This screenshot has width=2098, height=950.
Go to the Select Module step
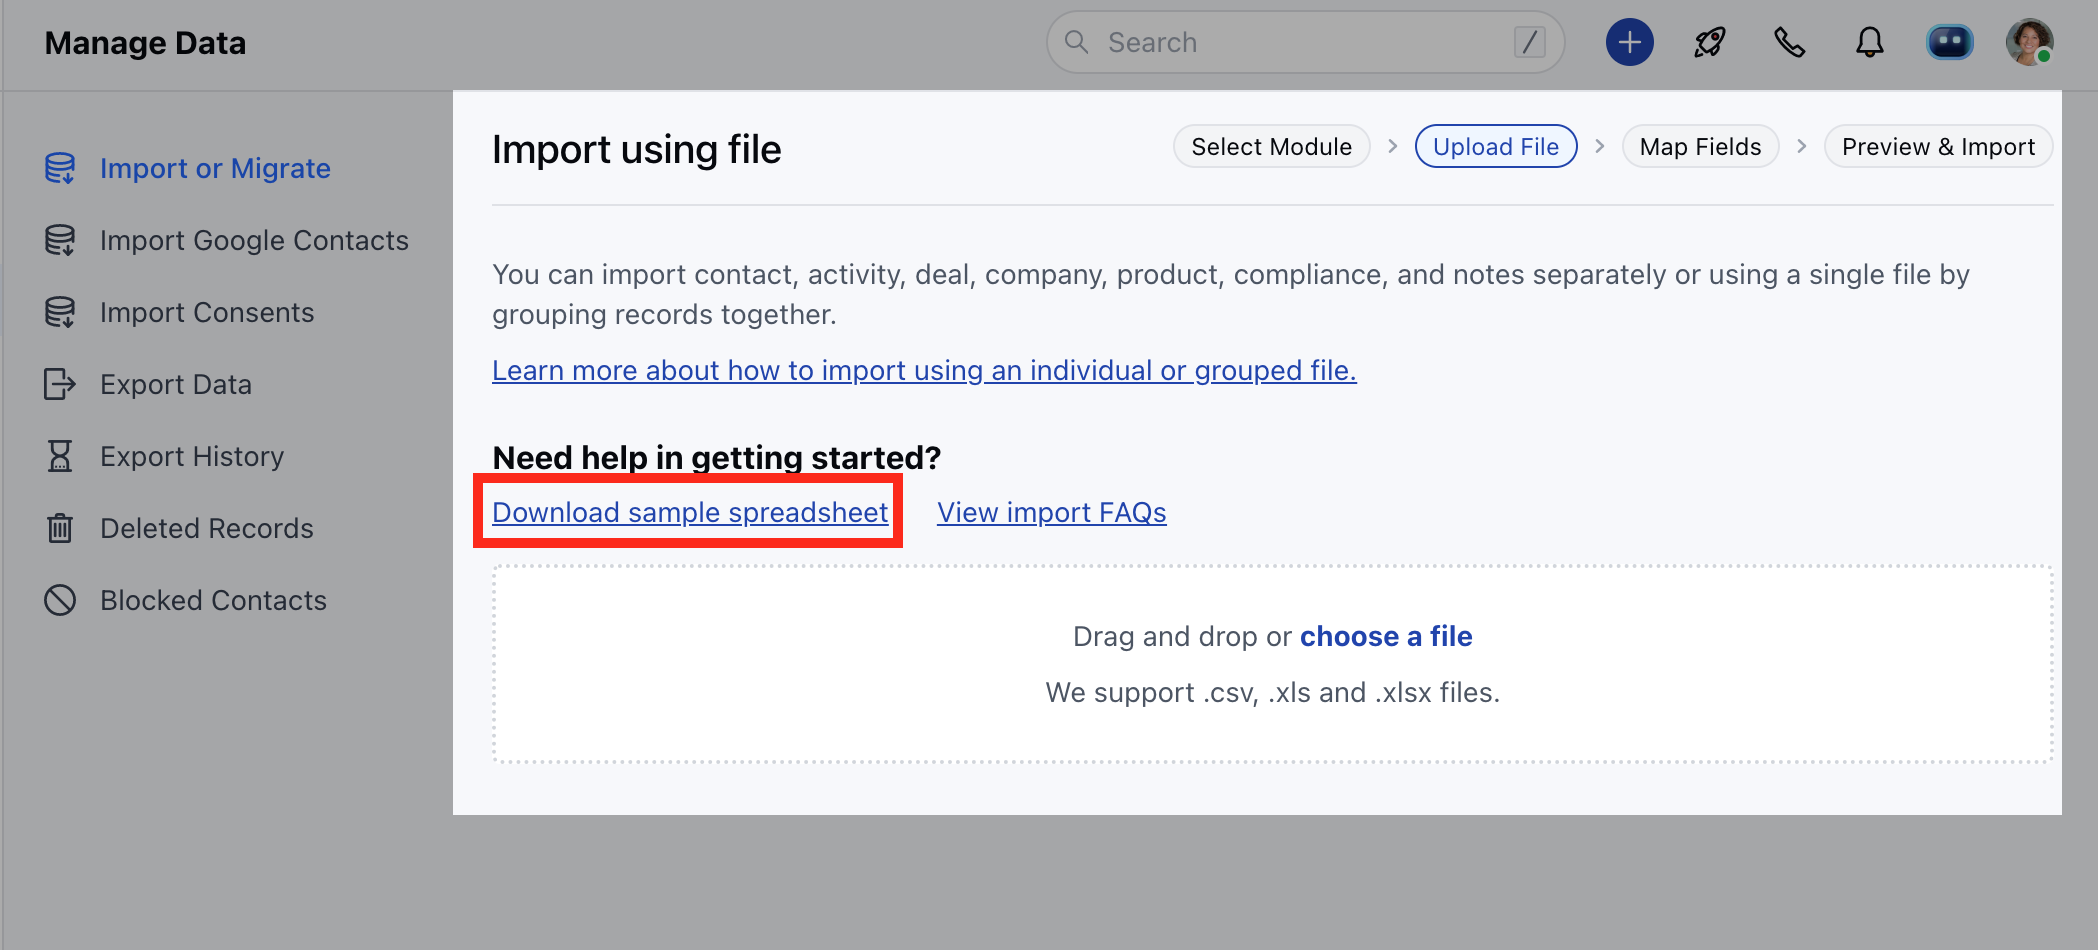[x=1271, y=147]
